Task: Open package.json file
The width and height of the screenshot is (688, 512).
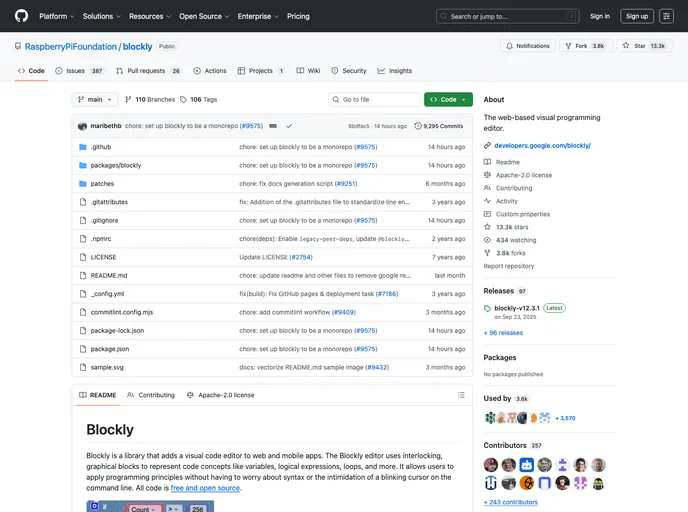Action: click(x=110, y=349)
